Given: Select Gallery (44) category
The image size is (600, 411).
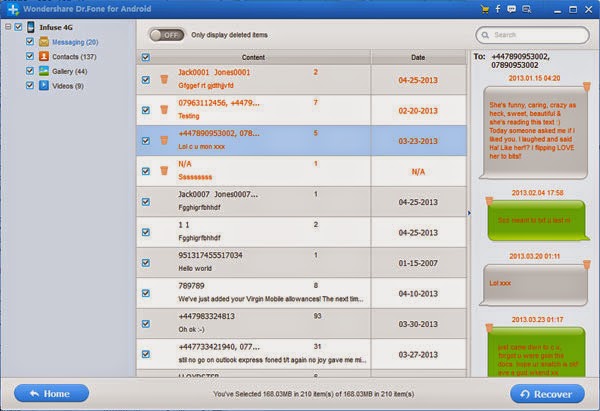Looking at the screenshot, I should point(70,71).
